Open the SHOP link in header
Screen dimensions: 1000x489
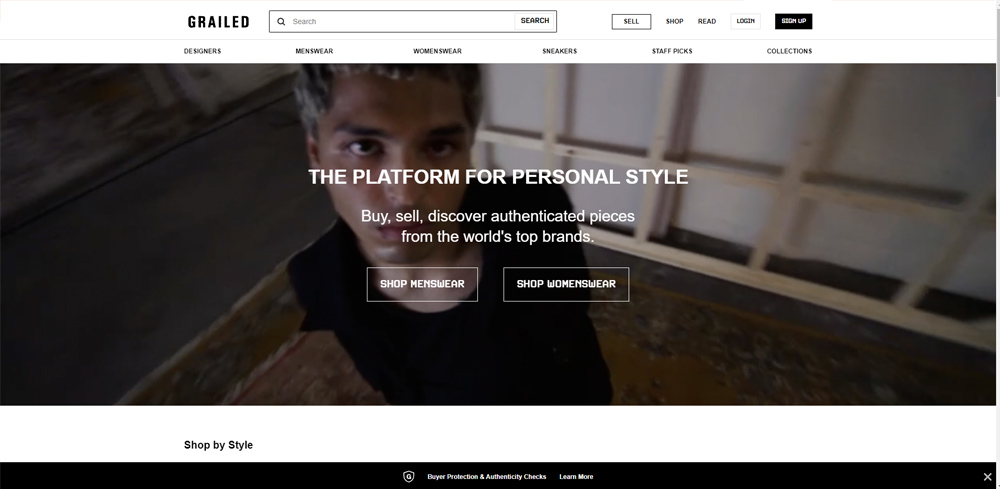point(674,22)
